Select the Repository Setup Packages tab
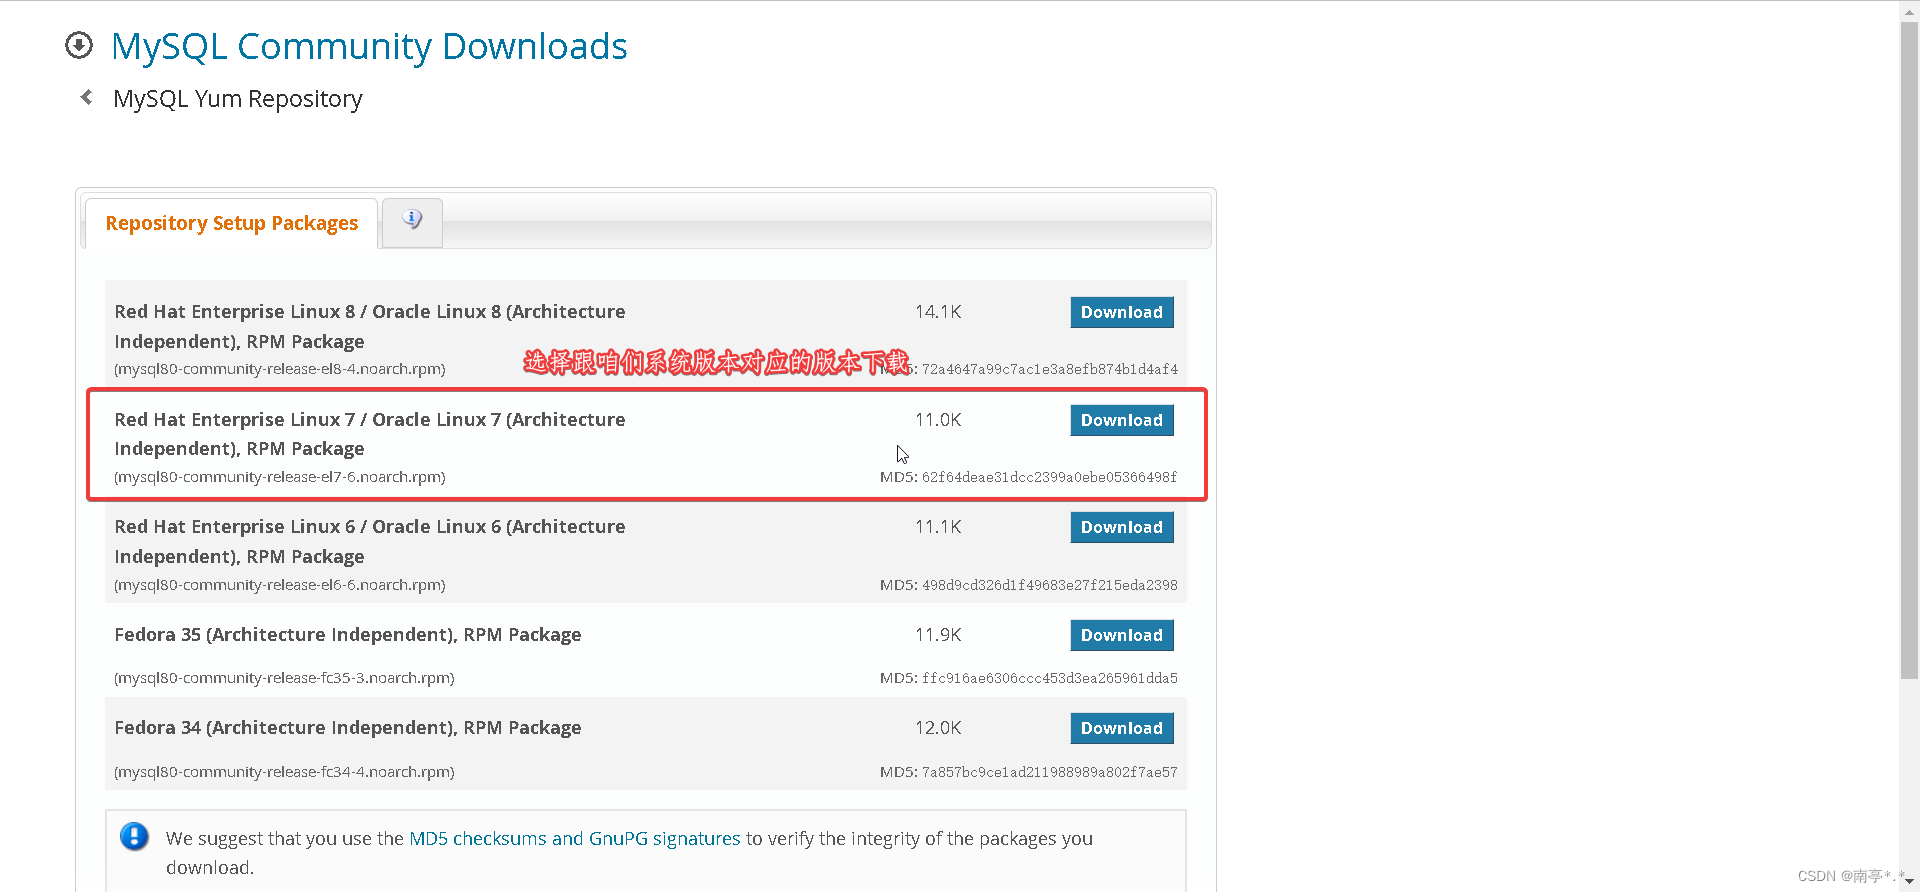Image resolution: width=1920 pixels, height=892 pixels. [x=232, y=223]
